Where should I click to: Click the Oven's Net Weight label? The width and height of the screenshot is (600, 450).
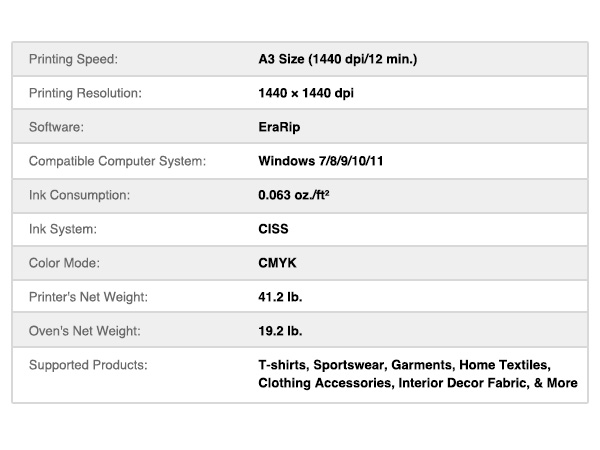[x=84, y=331]
